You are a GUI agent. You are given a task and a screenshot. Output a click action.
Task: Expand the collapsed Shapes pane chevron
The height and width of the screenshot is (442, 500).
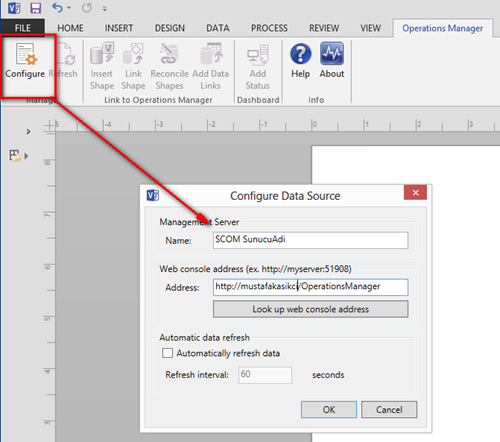(28, 132)
